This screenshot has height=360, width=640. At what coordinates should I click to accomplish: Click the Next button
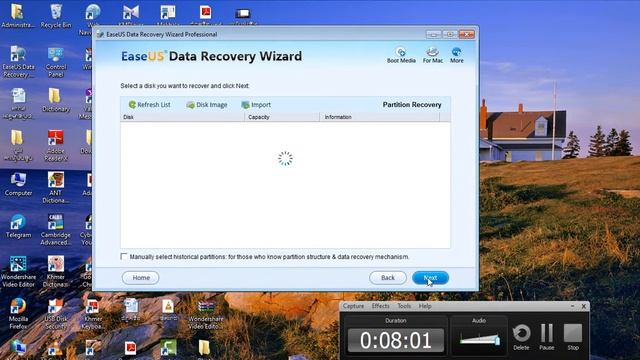tap(430, 278)
